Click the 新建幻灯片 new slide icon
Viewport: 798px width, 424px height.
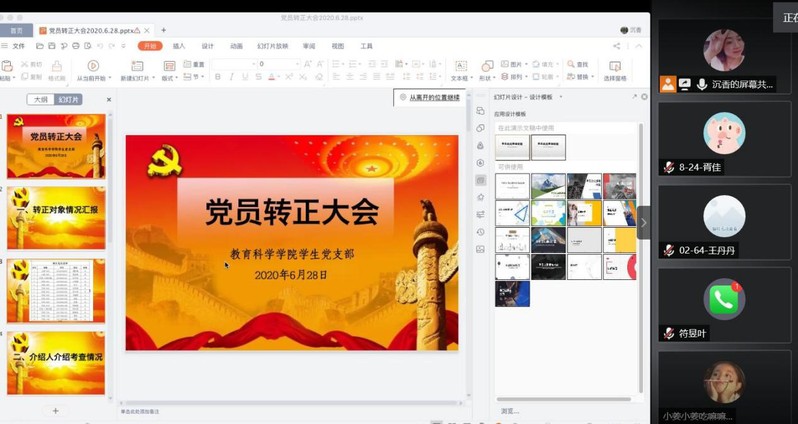(137, 66)
